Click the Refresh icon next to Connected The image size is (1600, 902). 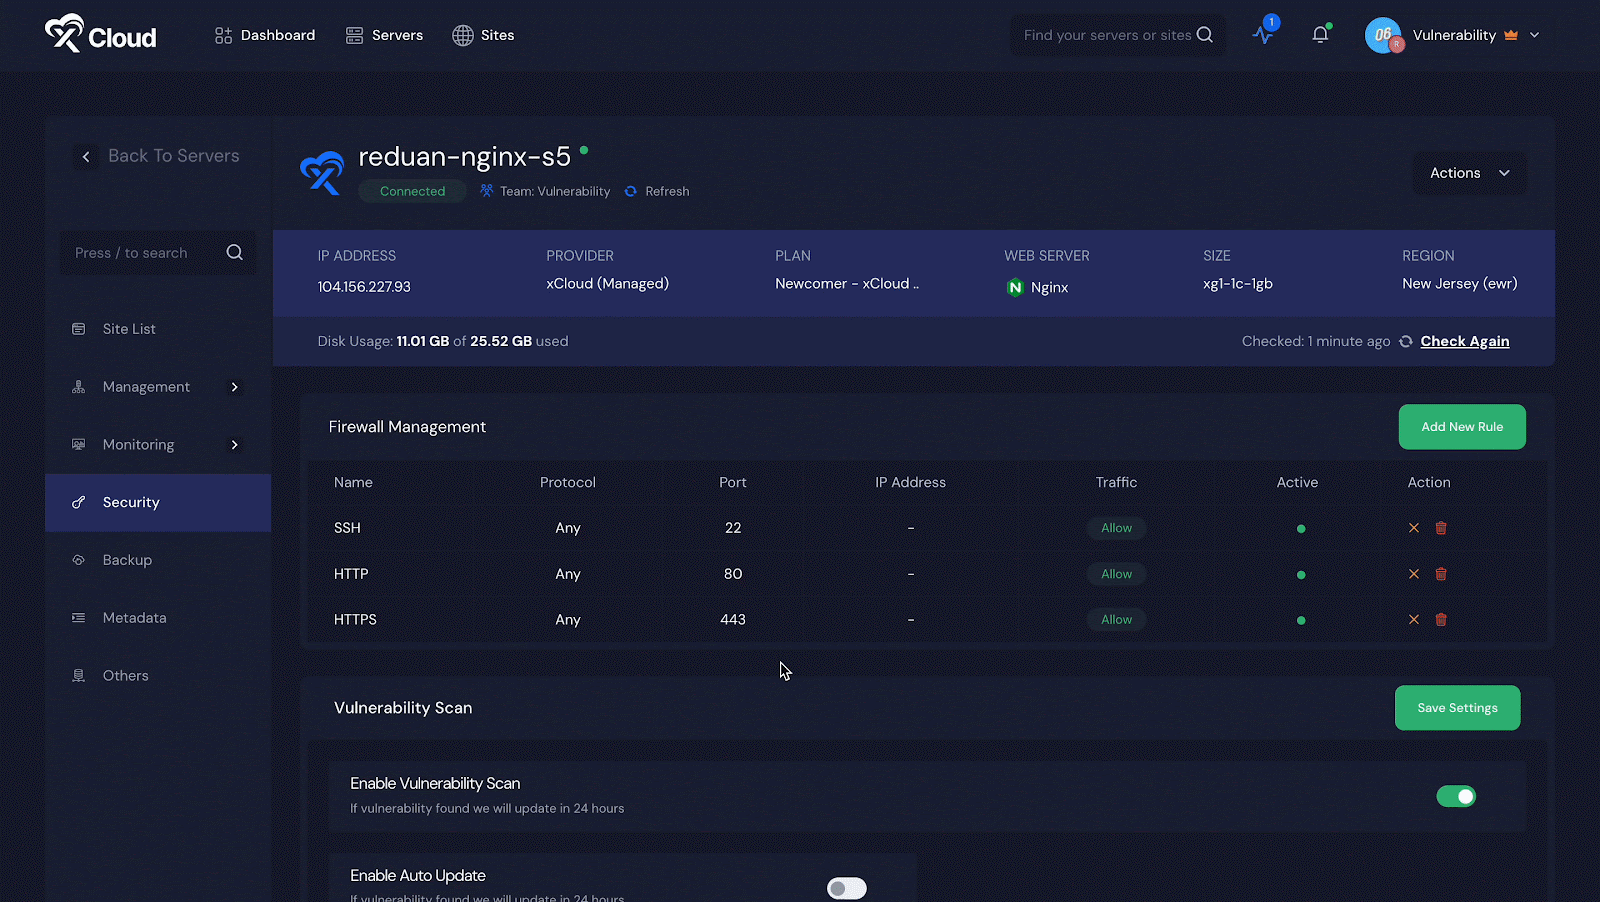point(630,191)
